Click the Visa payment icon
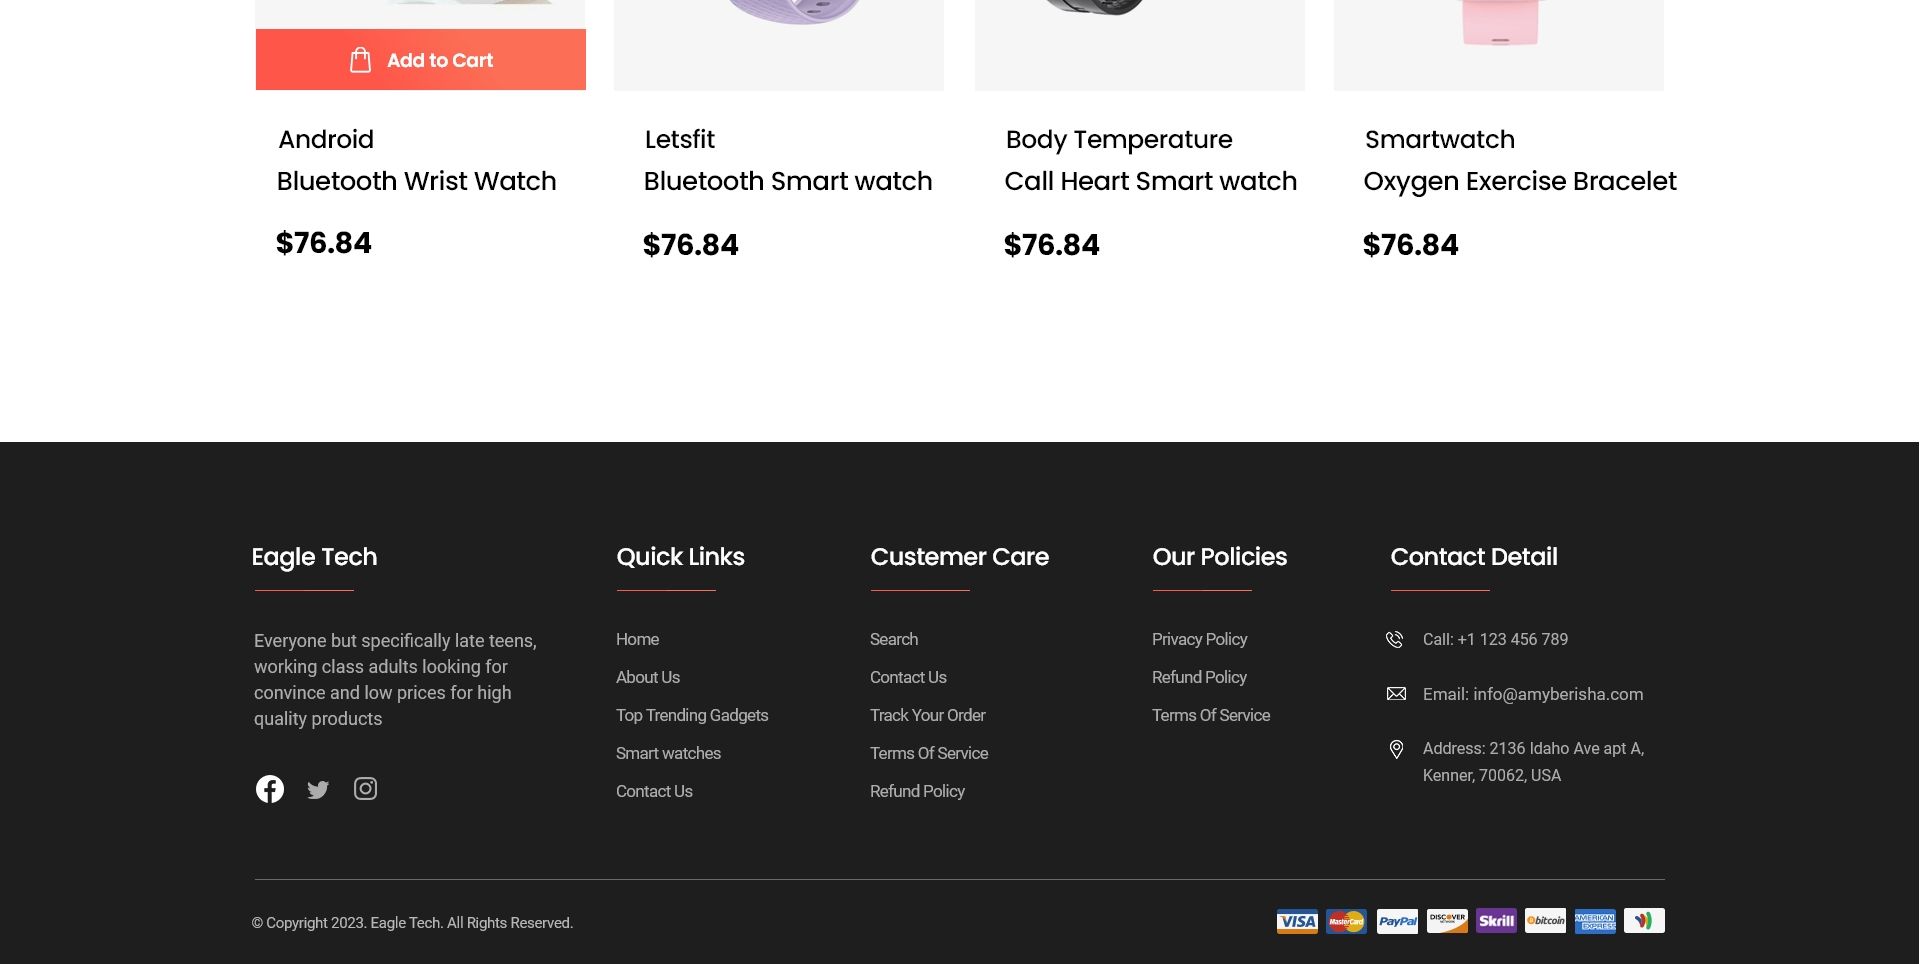Image resolution: width=1920 pixels, height=964 pixels. pos(1297,921)
